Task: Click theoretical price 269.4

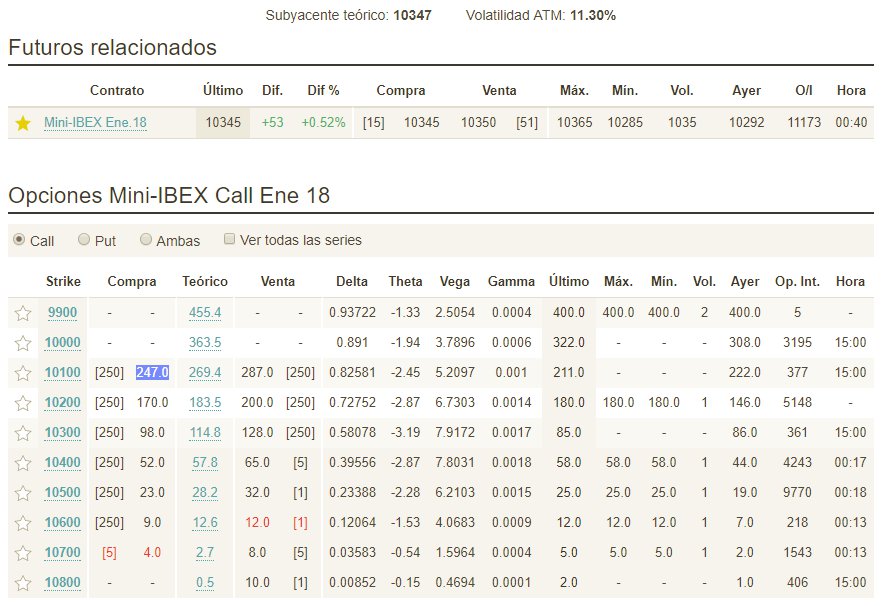Action: tap(205, 372)
